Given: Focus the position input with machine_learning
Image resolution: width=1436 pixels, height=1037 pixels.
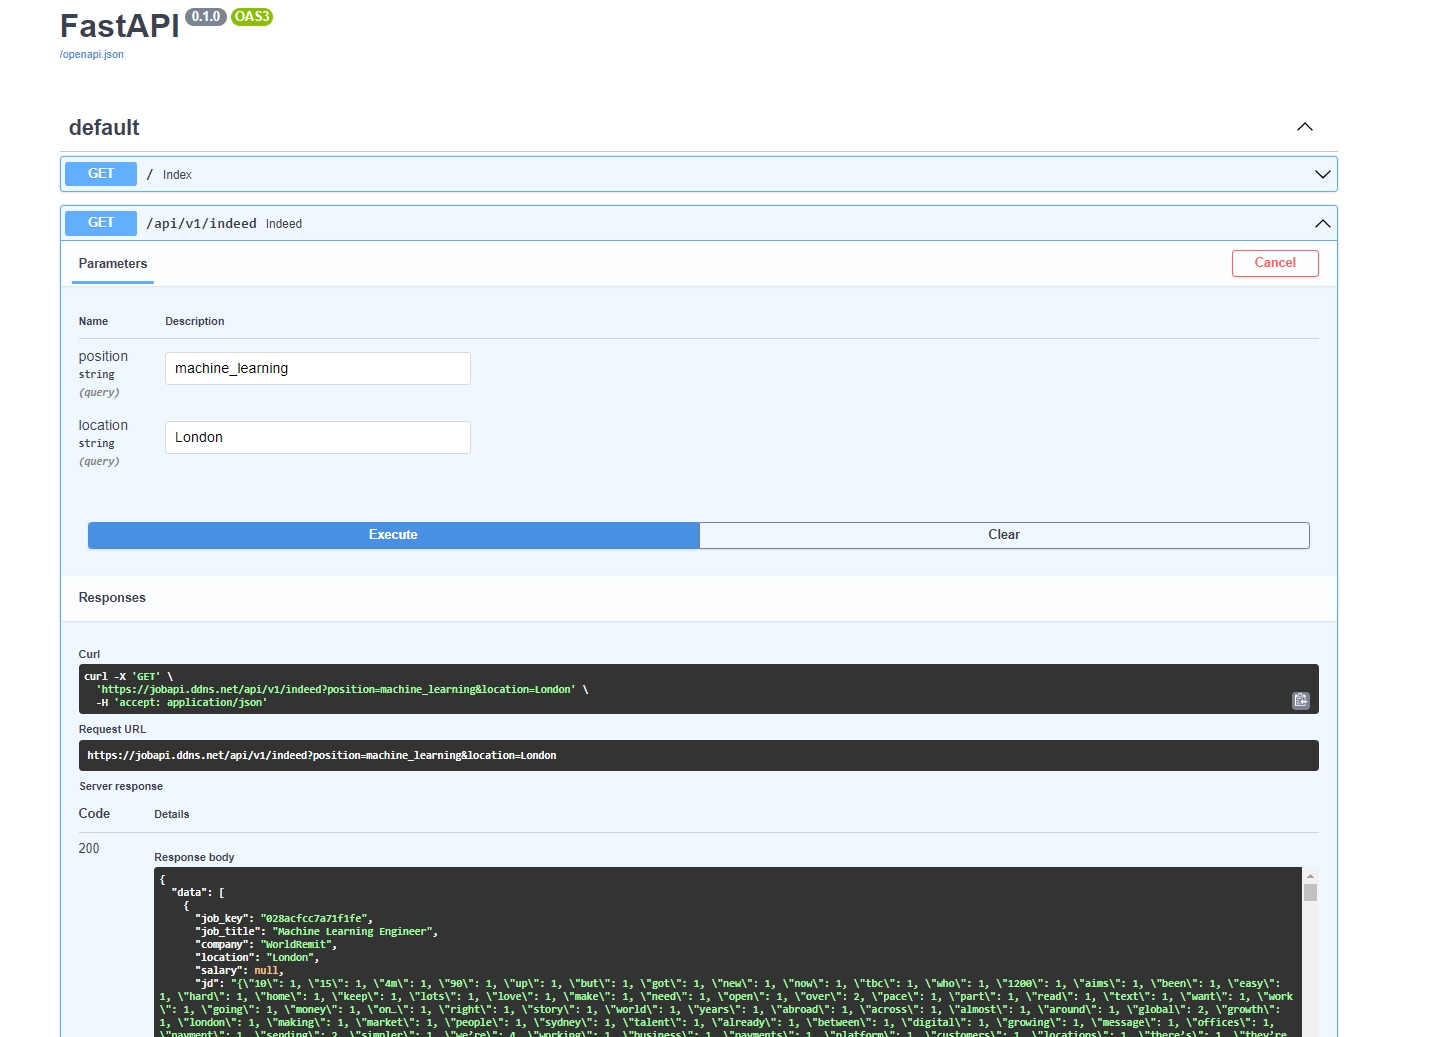Looking at the screenshot, I should [318, 368].
